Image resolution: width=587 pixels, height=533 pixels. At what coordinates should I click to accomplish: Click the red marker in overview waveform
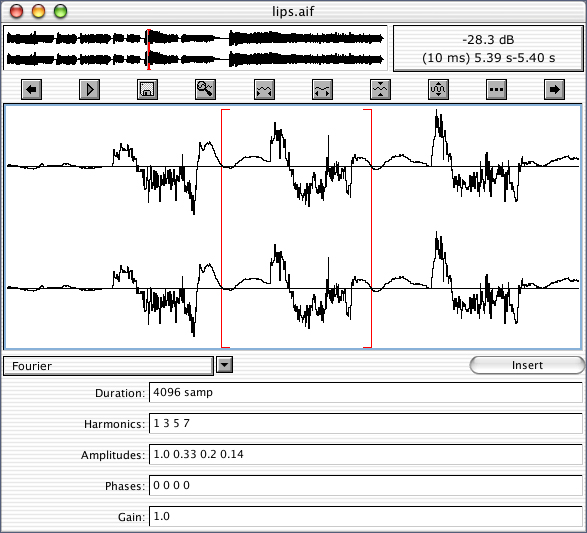pyautogui.click(x=149, y=49)
